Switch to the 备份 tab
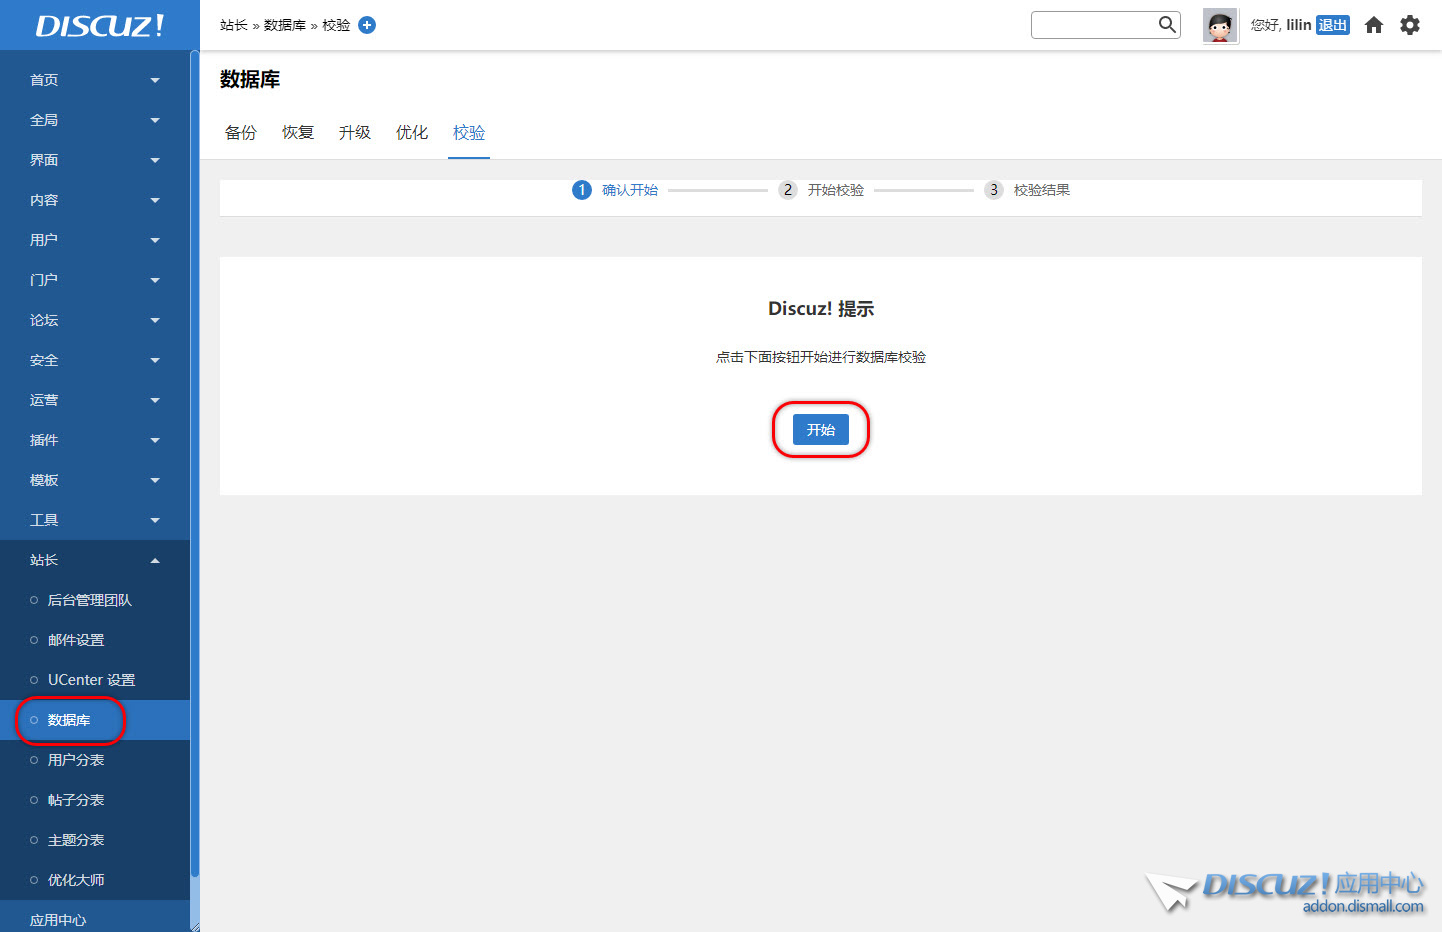Image resolution: width=1442 pixels, height=932 pixels. 241,133
